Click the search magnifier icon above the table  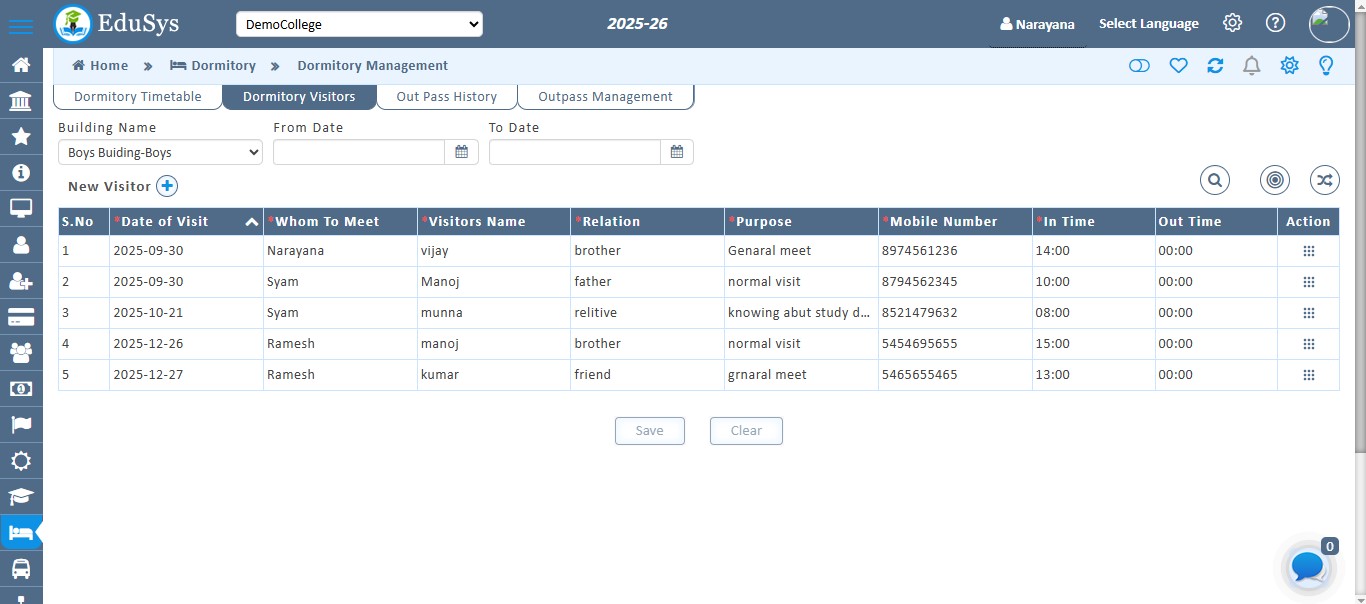[x=1214, y=180]
